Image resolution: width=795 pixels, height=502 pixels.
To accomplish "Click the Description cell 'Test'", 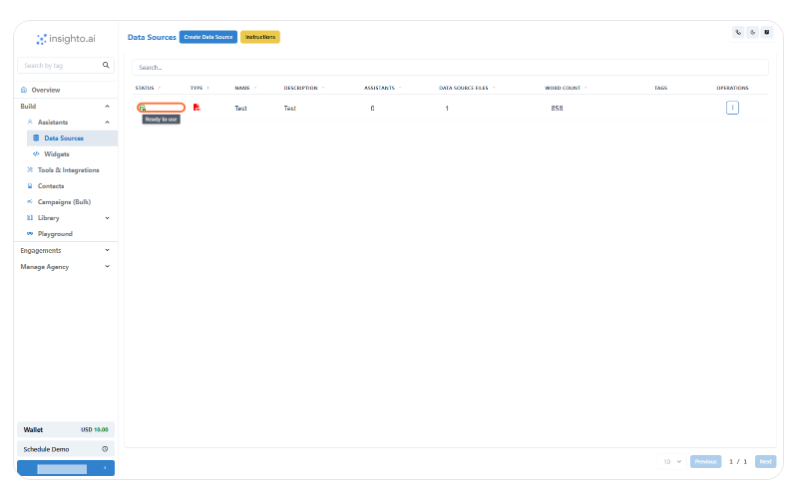I will click(x=290, y=108).
